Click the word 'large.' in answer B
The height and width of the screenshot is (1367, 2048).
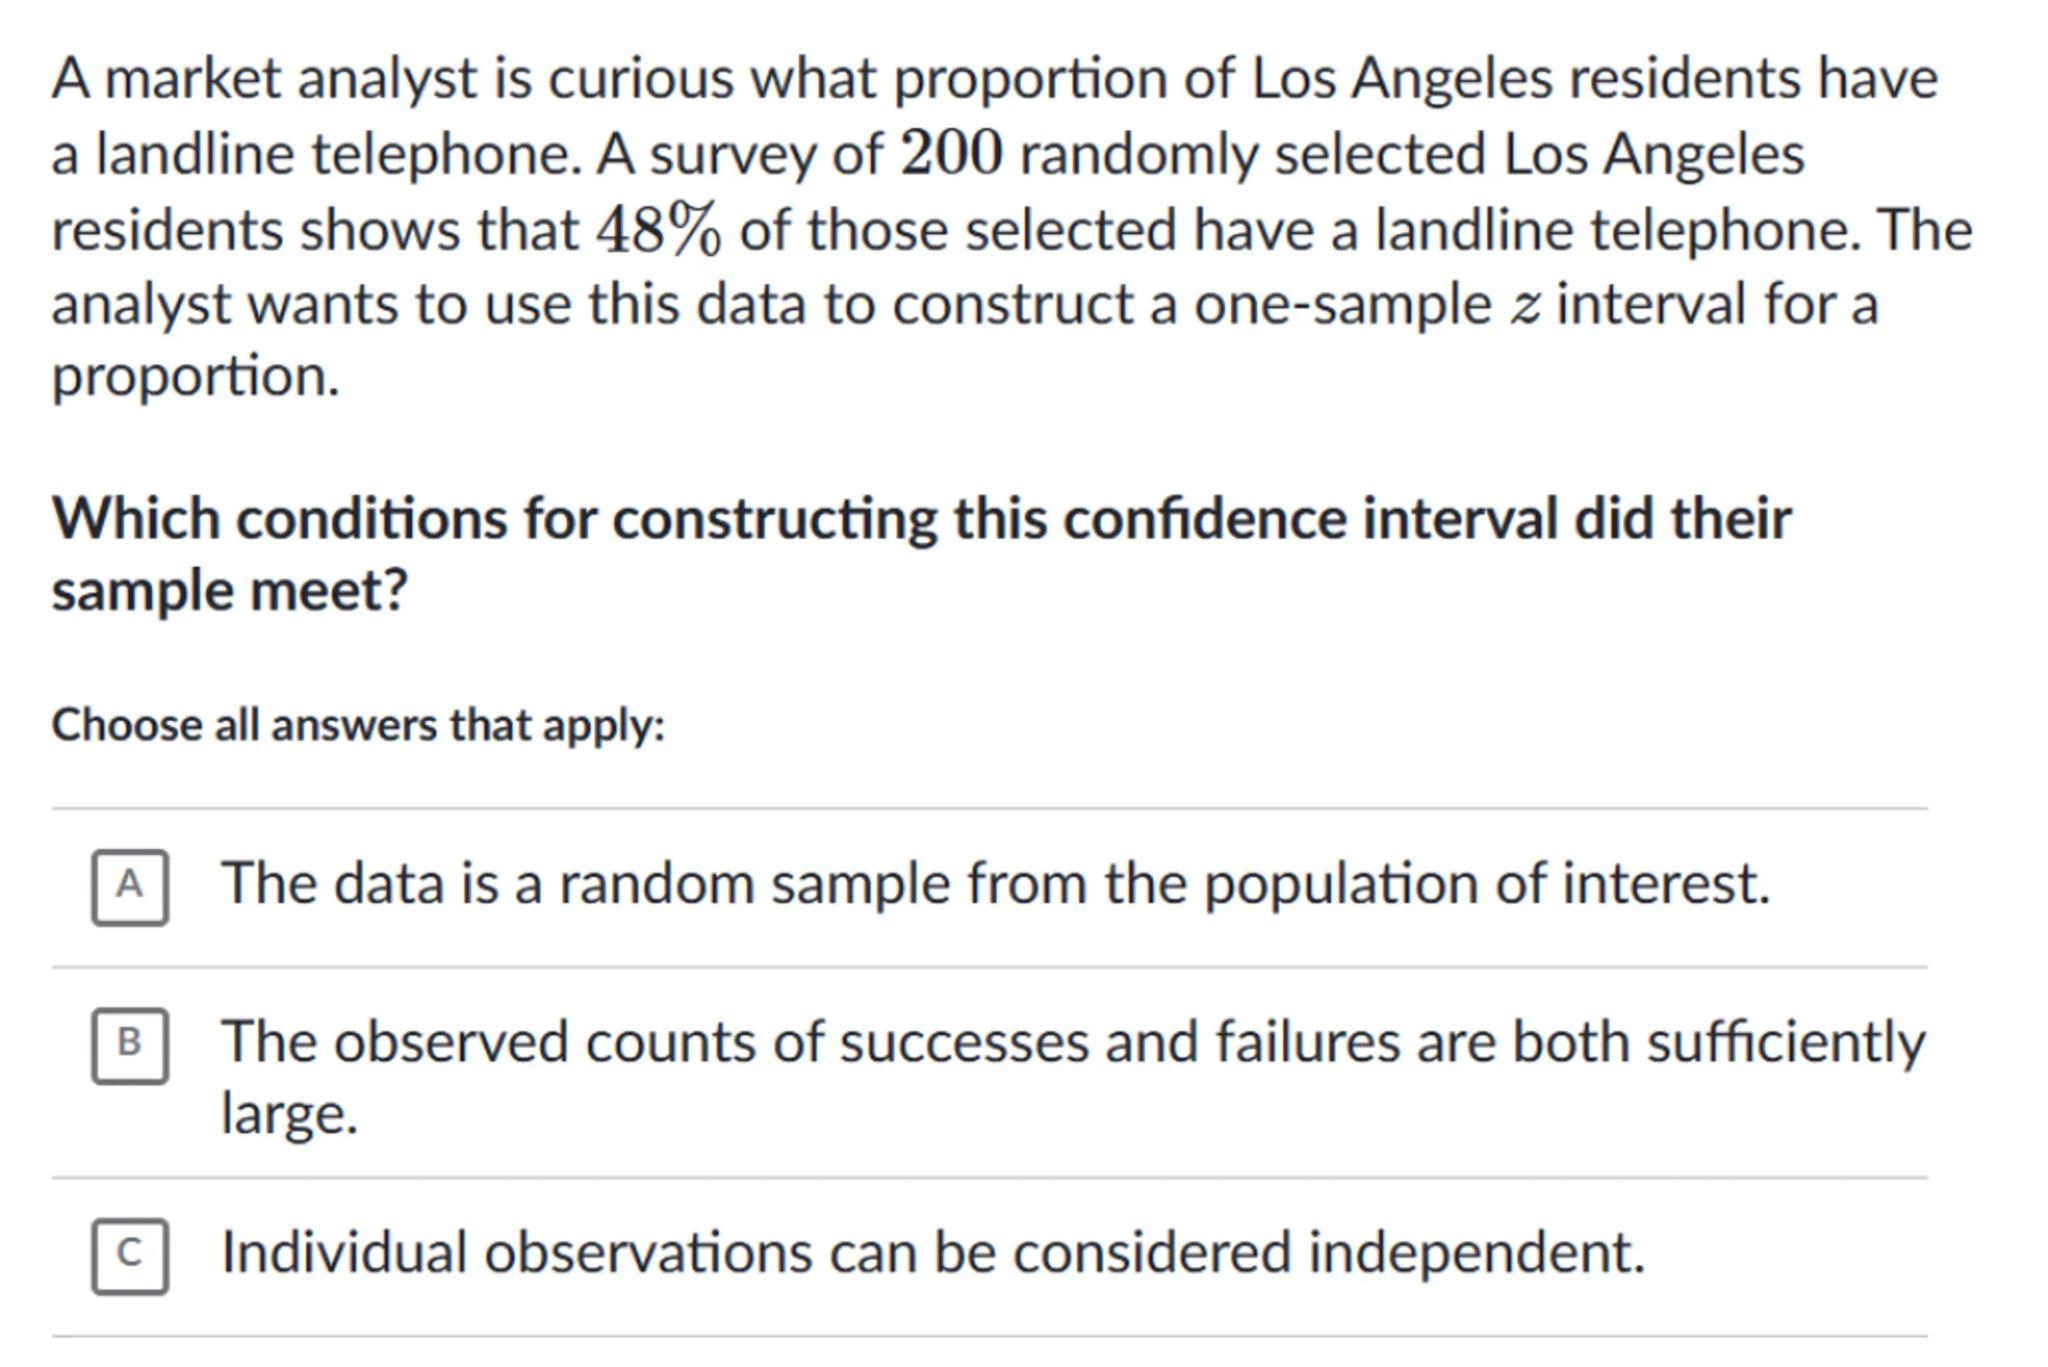pos(289,1114)
